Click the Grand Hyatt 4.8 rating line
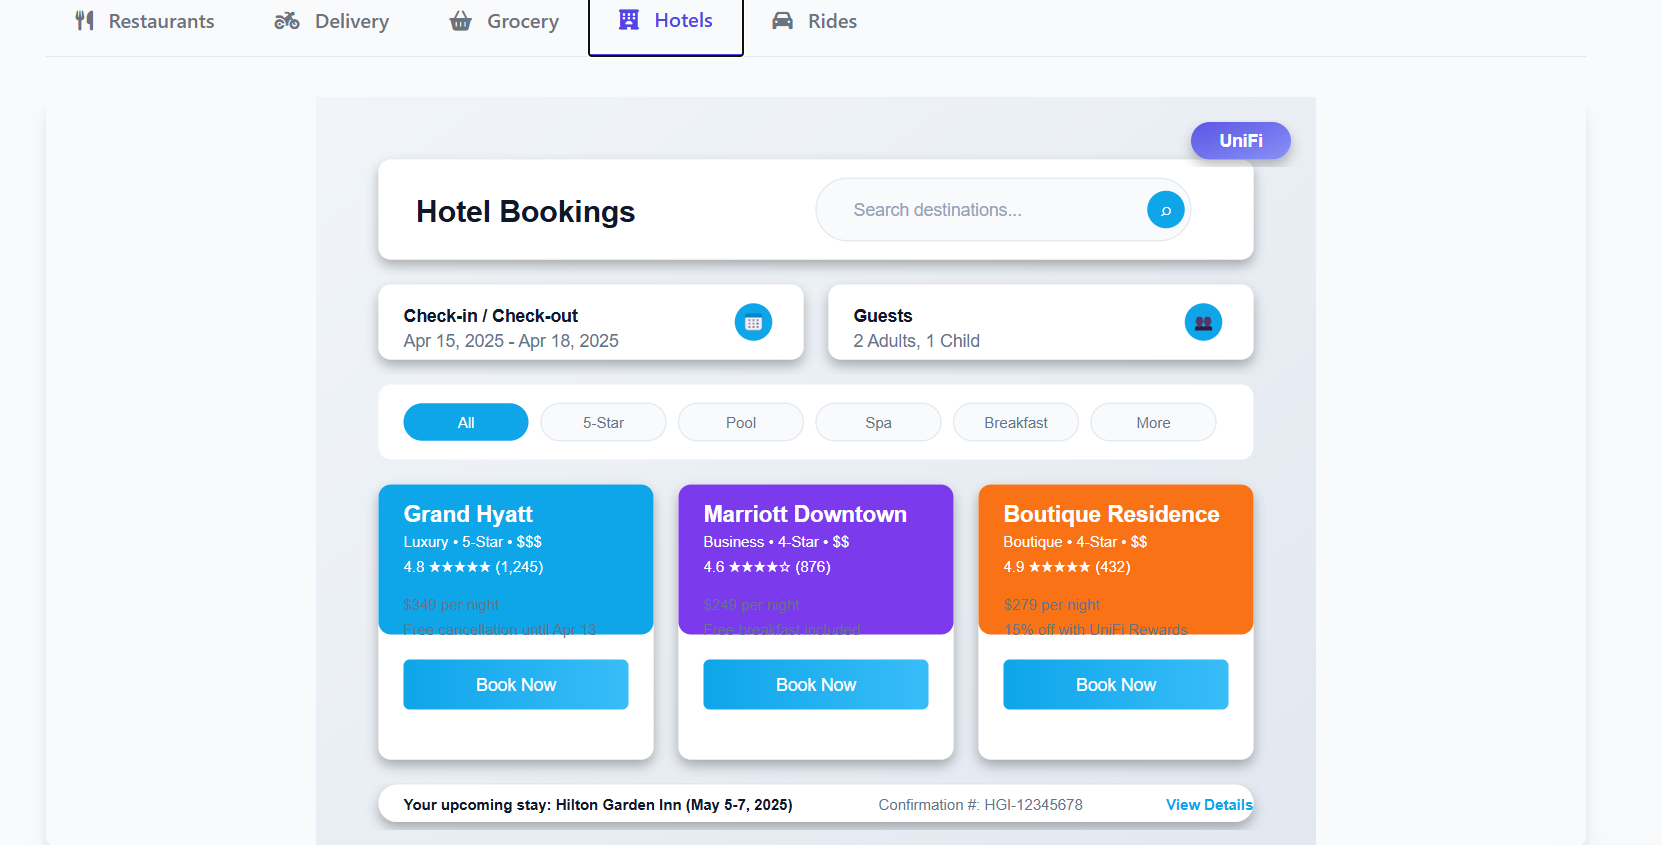Image resolution: width=1662 pixels, height=845 pixels. click(x=473, y=567)
